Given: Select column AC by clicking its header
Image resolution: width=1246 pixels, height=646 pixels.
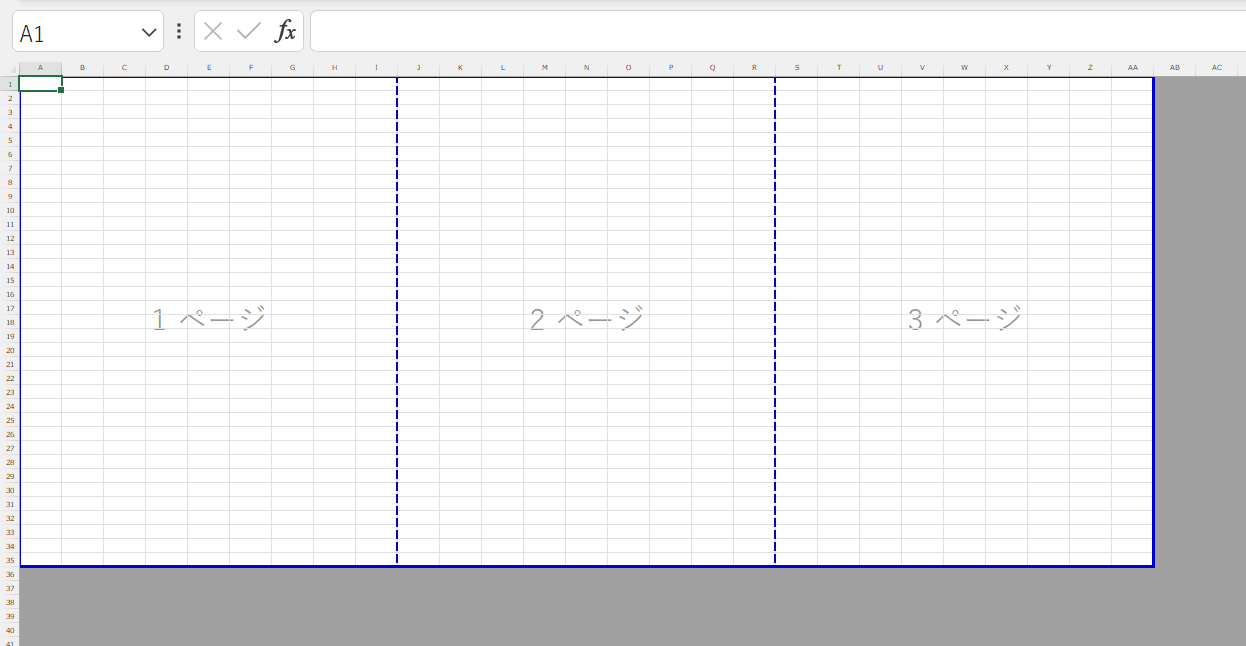Looking at the screenshot, I should (1217, 68).
